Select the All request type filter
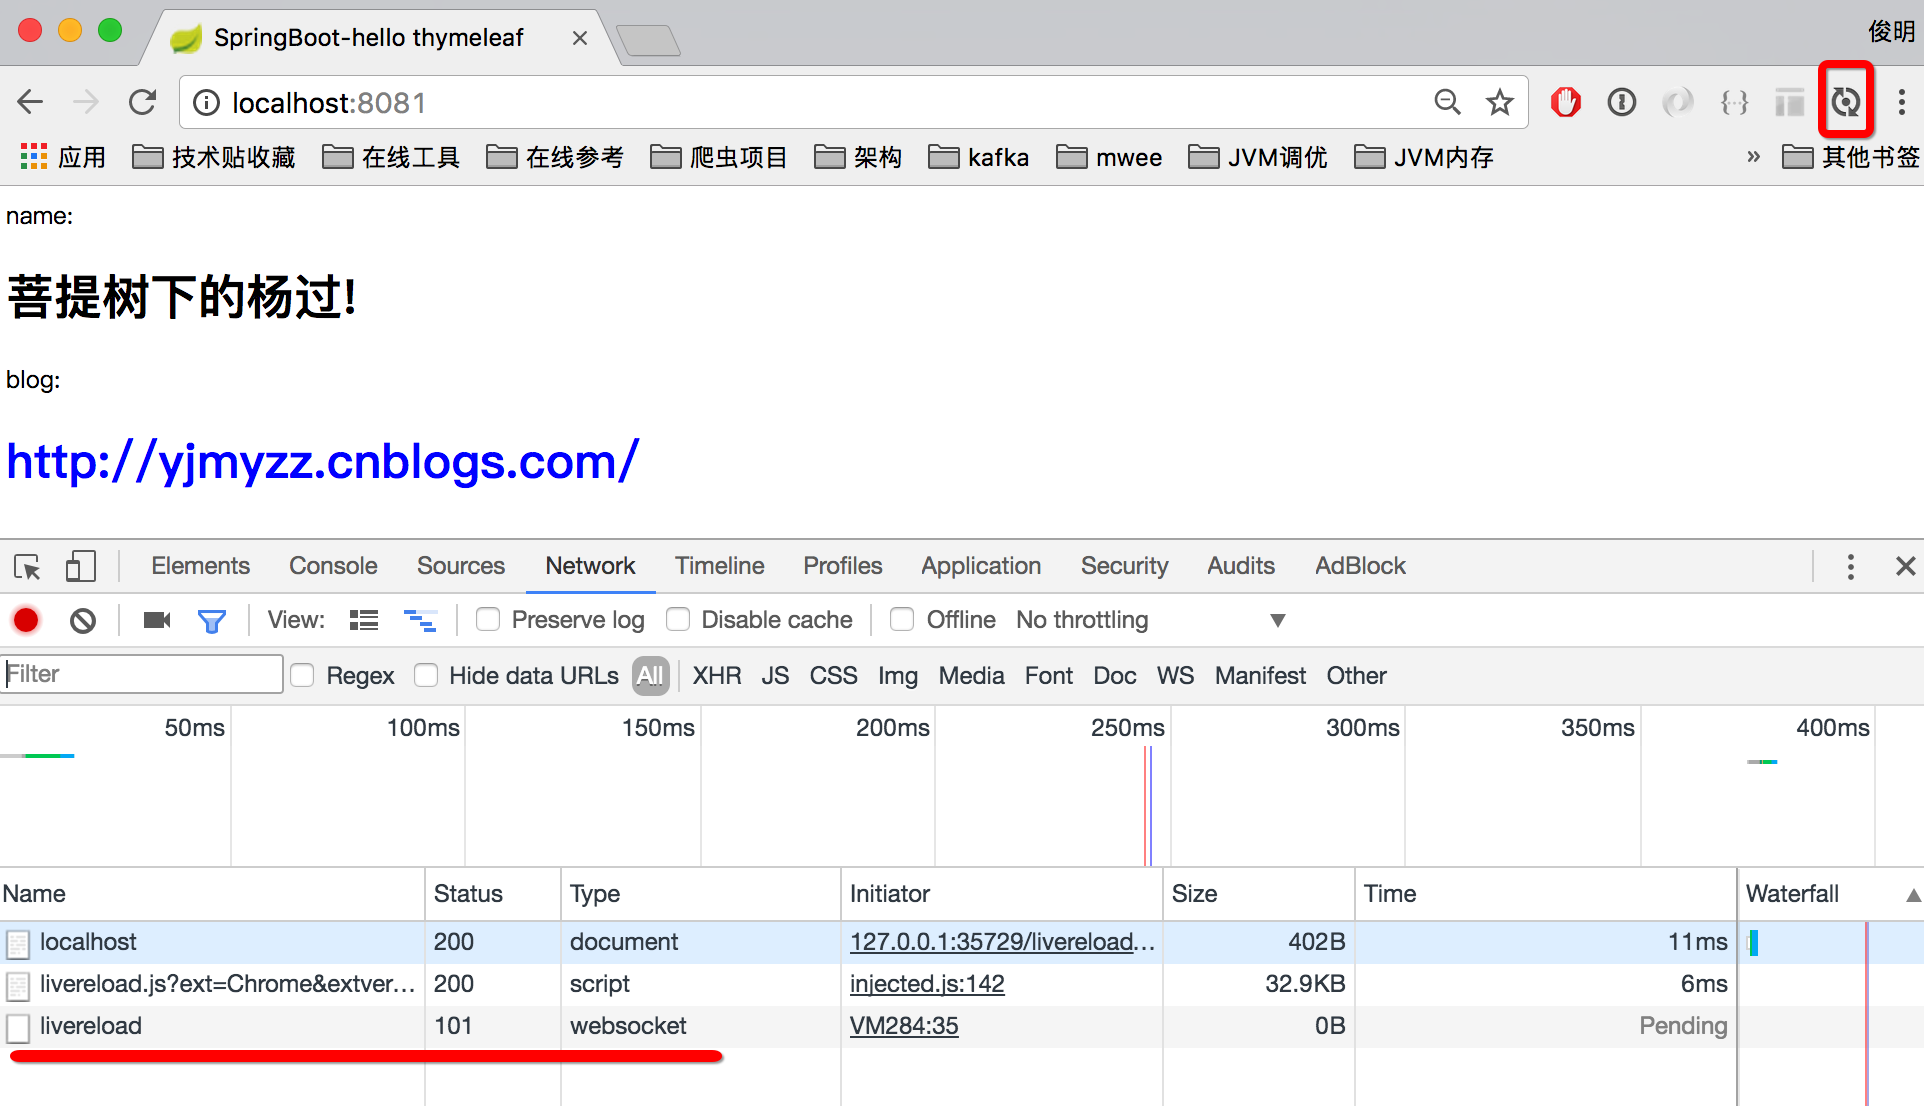Screen dimensions: 1924x1106 (x=650, y=676)
